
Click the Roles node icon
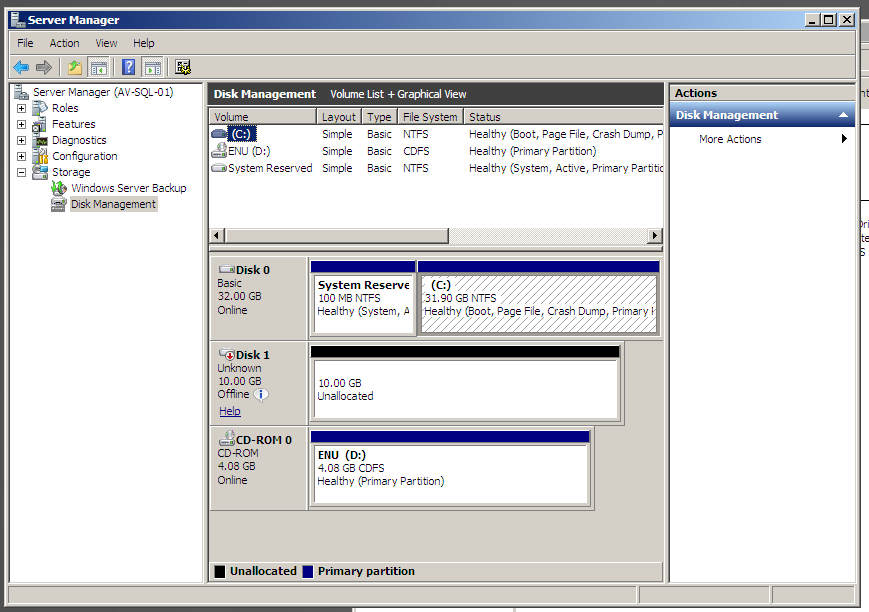point(40,108)
